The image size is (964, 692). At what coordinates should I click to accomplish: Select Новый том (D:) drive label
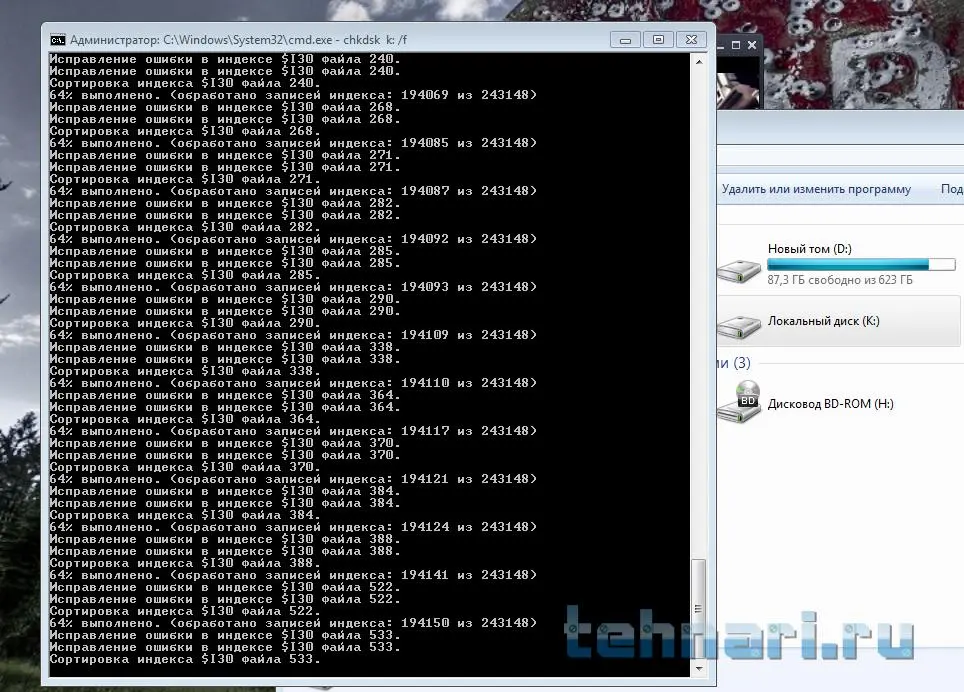pos(810,249)
